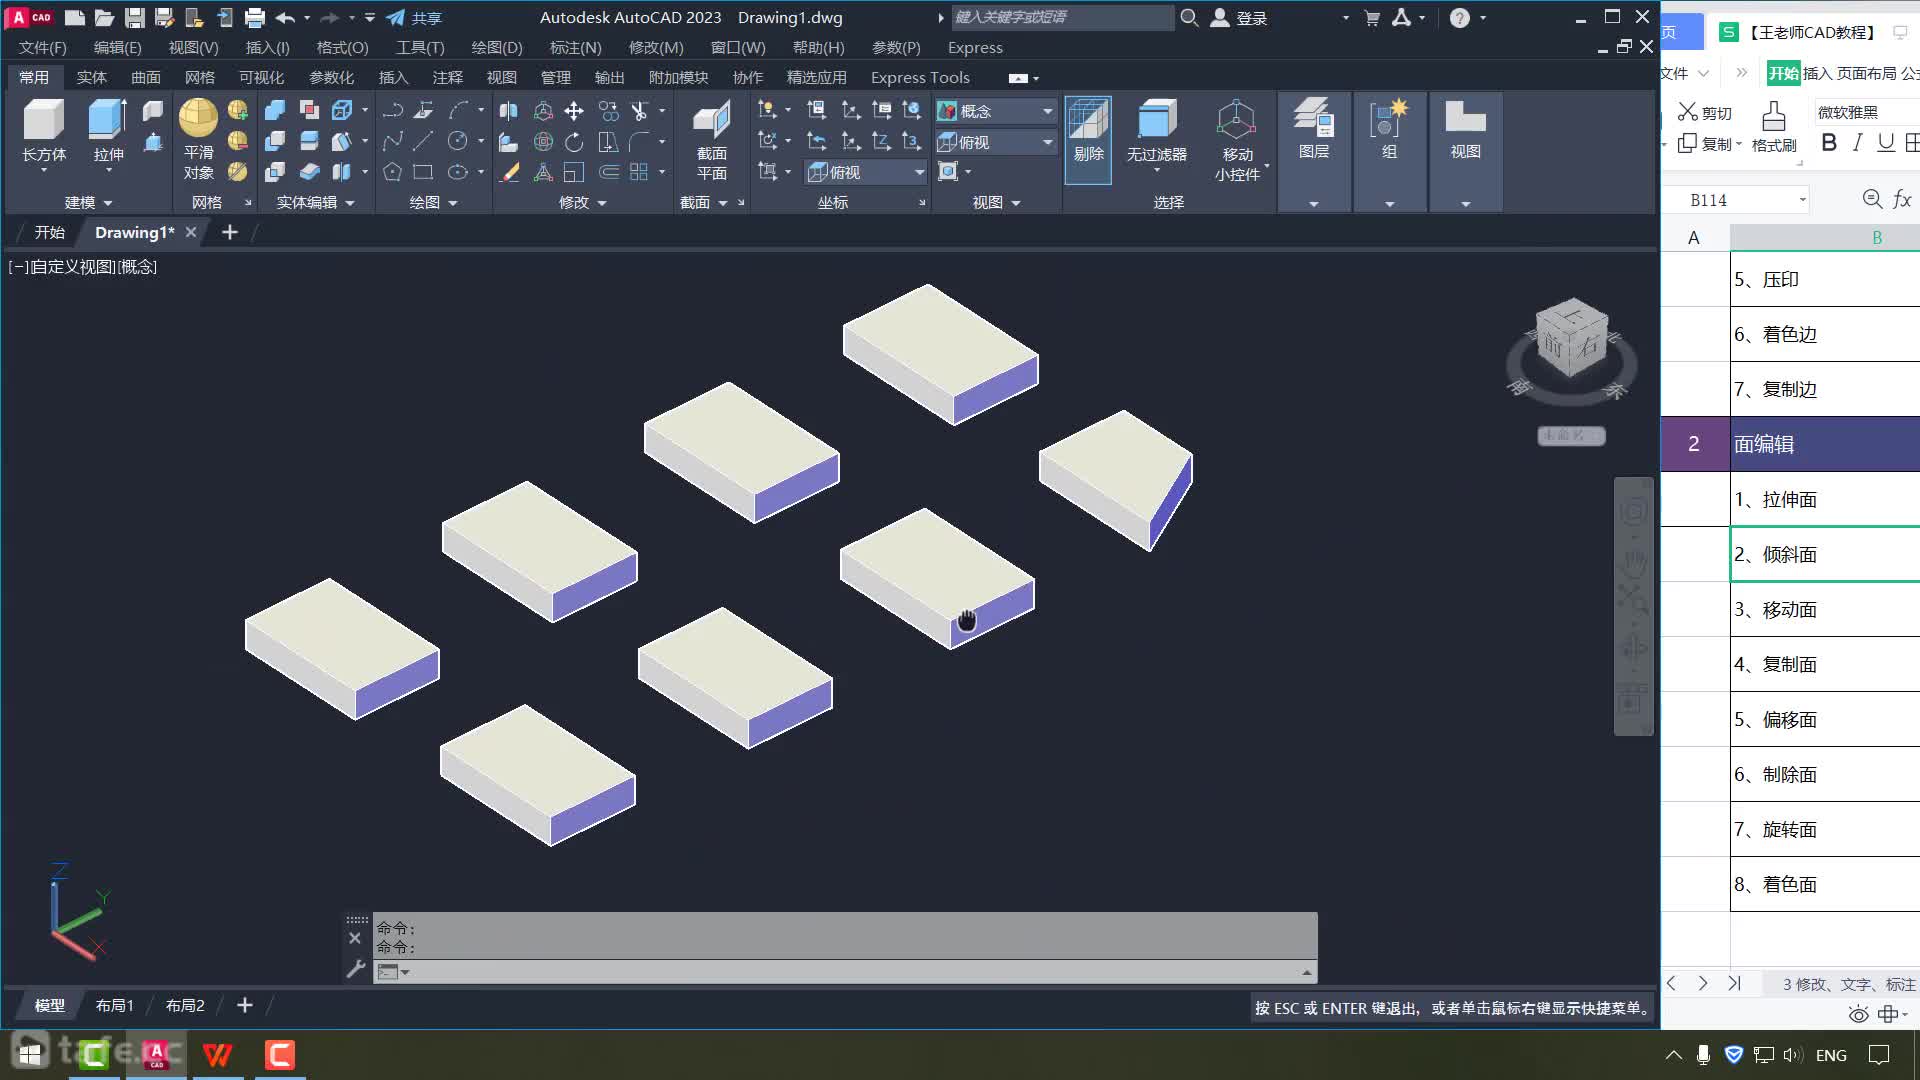Viewport: 1920px width, 1080px height.
Task: Click the 共享 share button
Action: coord(414,17)
